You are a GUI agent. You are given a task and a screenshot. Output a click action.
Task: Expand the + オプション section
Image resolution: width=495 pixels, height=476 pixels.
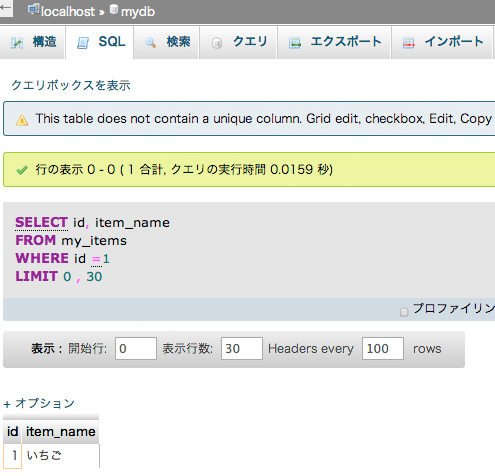click(39, 403)
